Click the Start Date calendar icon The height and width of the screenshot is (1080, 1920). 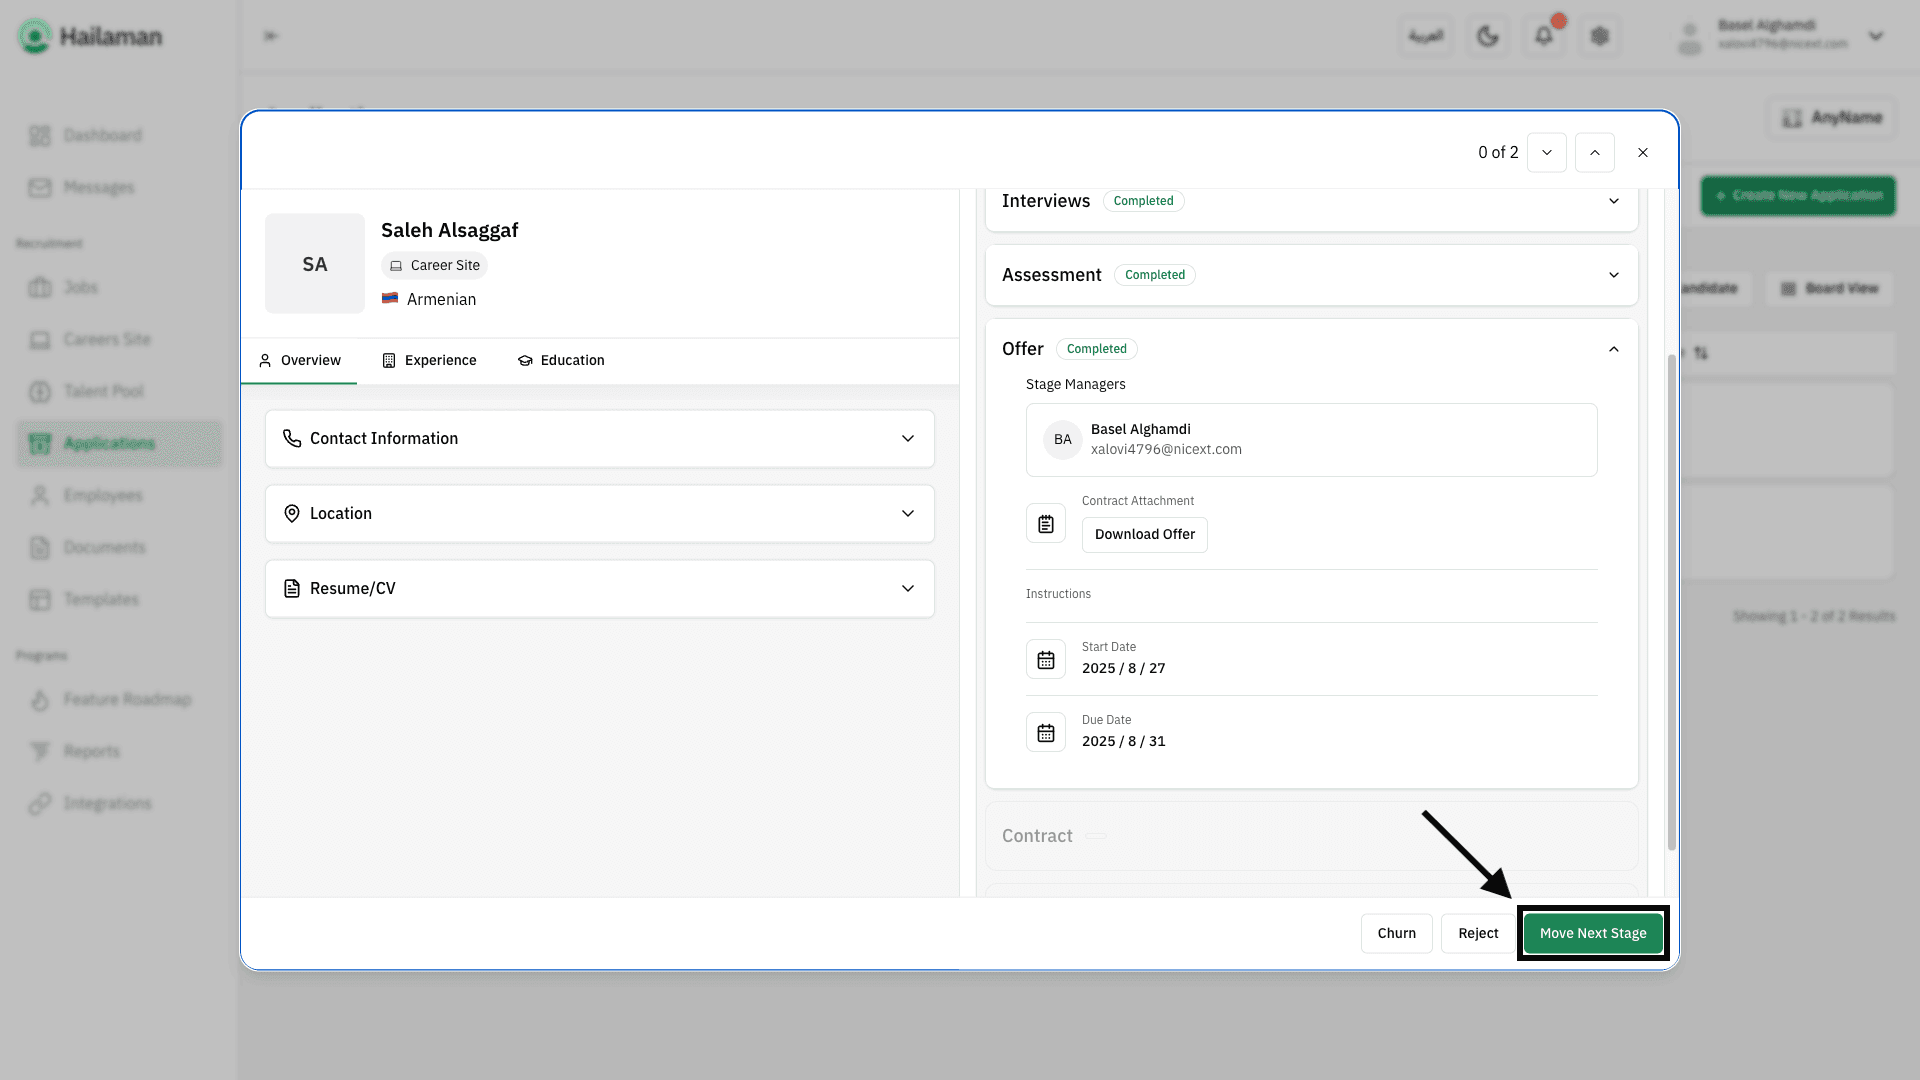click(x=1046, y=660)
